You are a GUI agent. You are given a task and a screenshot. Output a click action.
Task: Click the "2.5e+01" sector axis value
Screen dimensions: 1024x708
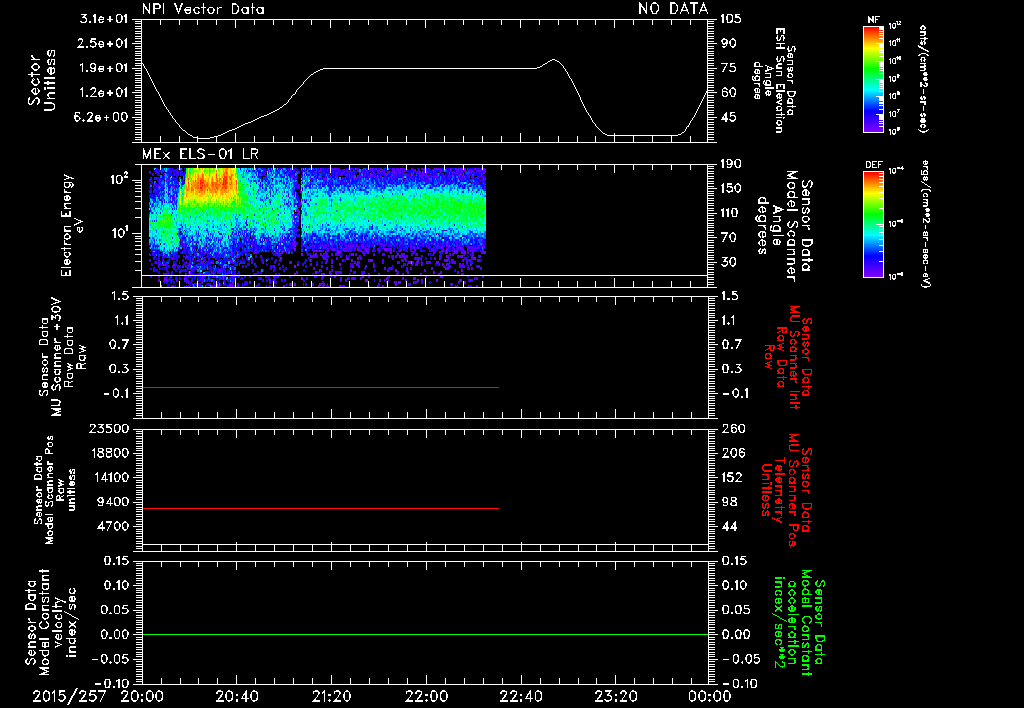(x=104, y=43)
